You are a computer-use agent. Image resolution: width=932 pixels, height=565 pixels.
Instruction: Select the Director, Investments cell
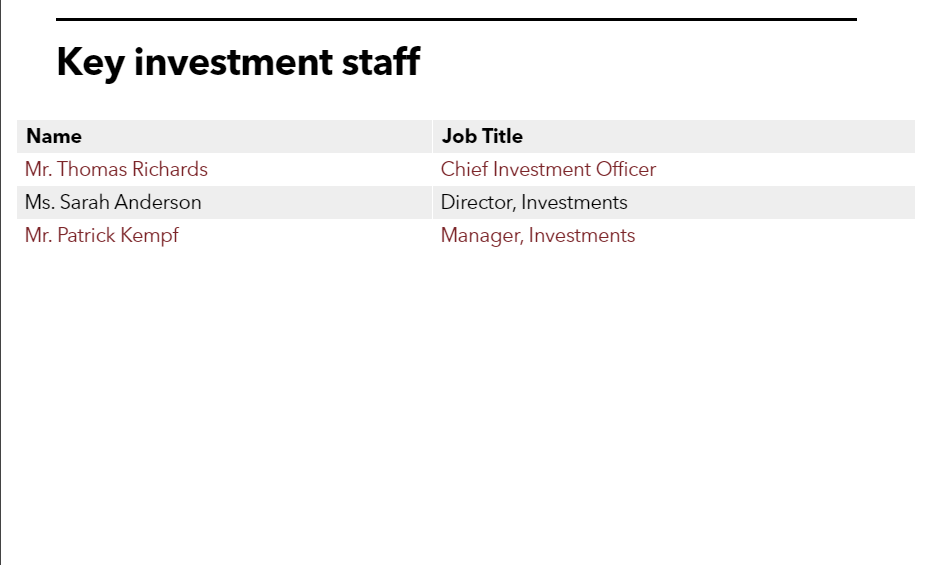click(673, 203)
